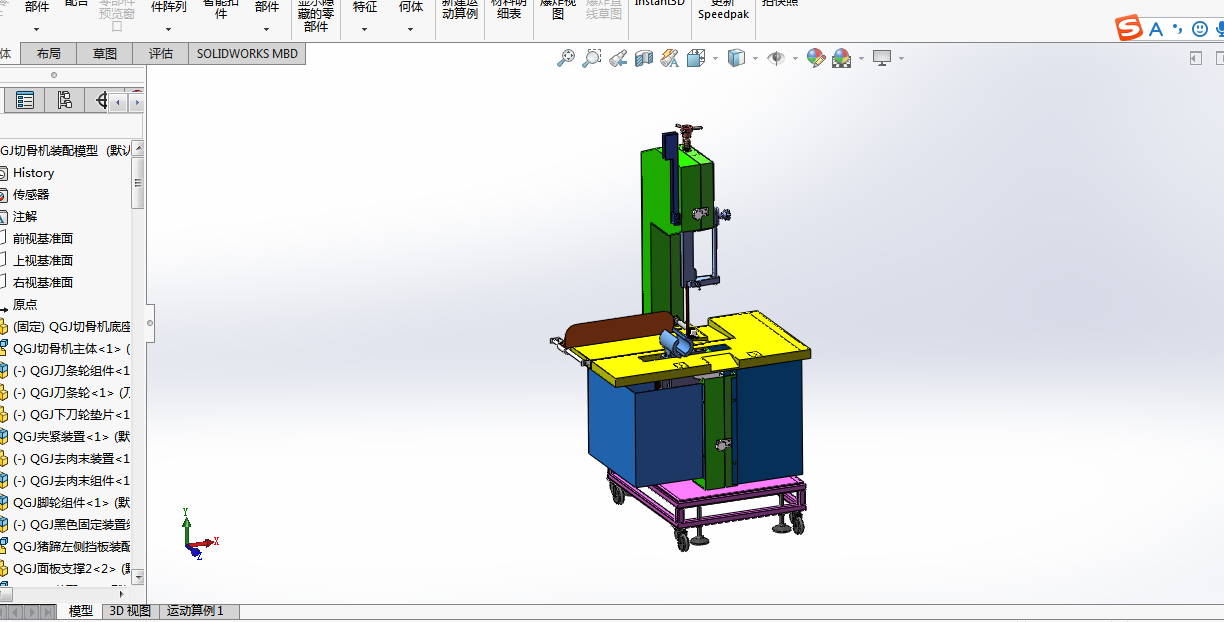Image resolution: width=1224 pixels, height=622 pixels.
Task: Select QGJ猪蹄左侧挡板装配 component
Action: tap(72, 547)
